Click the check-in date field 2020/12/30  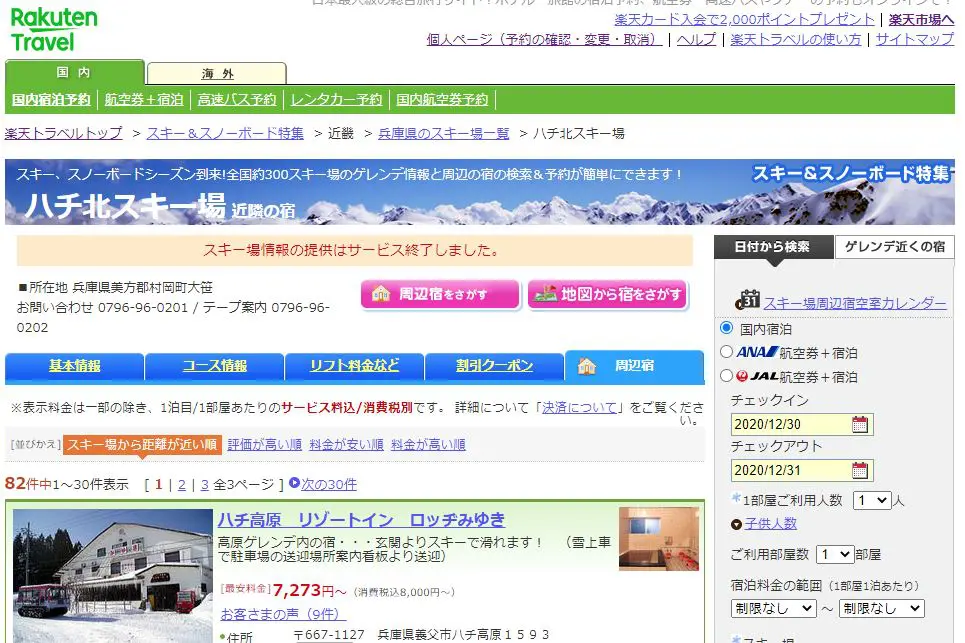click(x=791, y=425)
